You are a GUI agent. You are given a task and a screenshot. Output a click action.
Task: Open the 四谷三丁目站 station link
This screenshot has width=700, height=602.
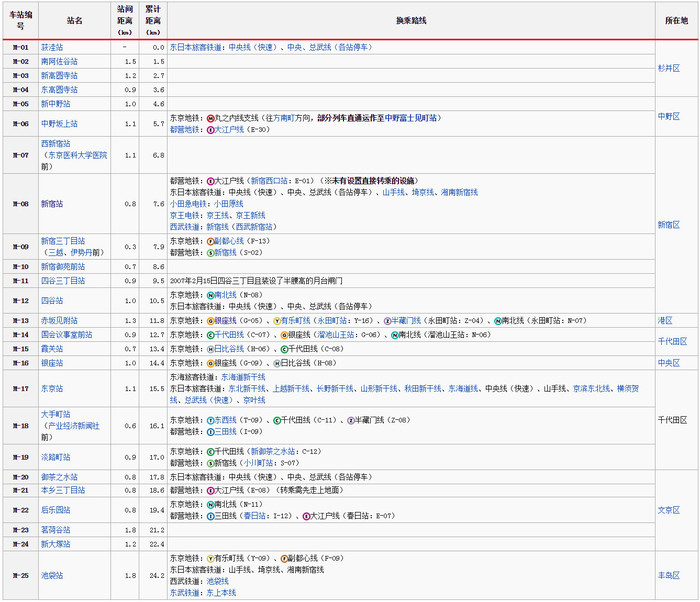62,281
